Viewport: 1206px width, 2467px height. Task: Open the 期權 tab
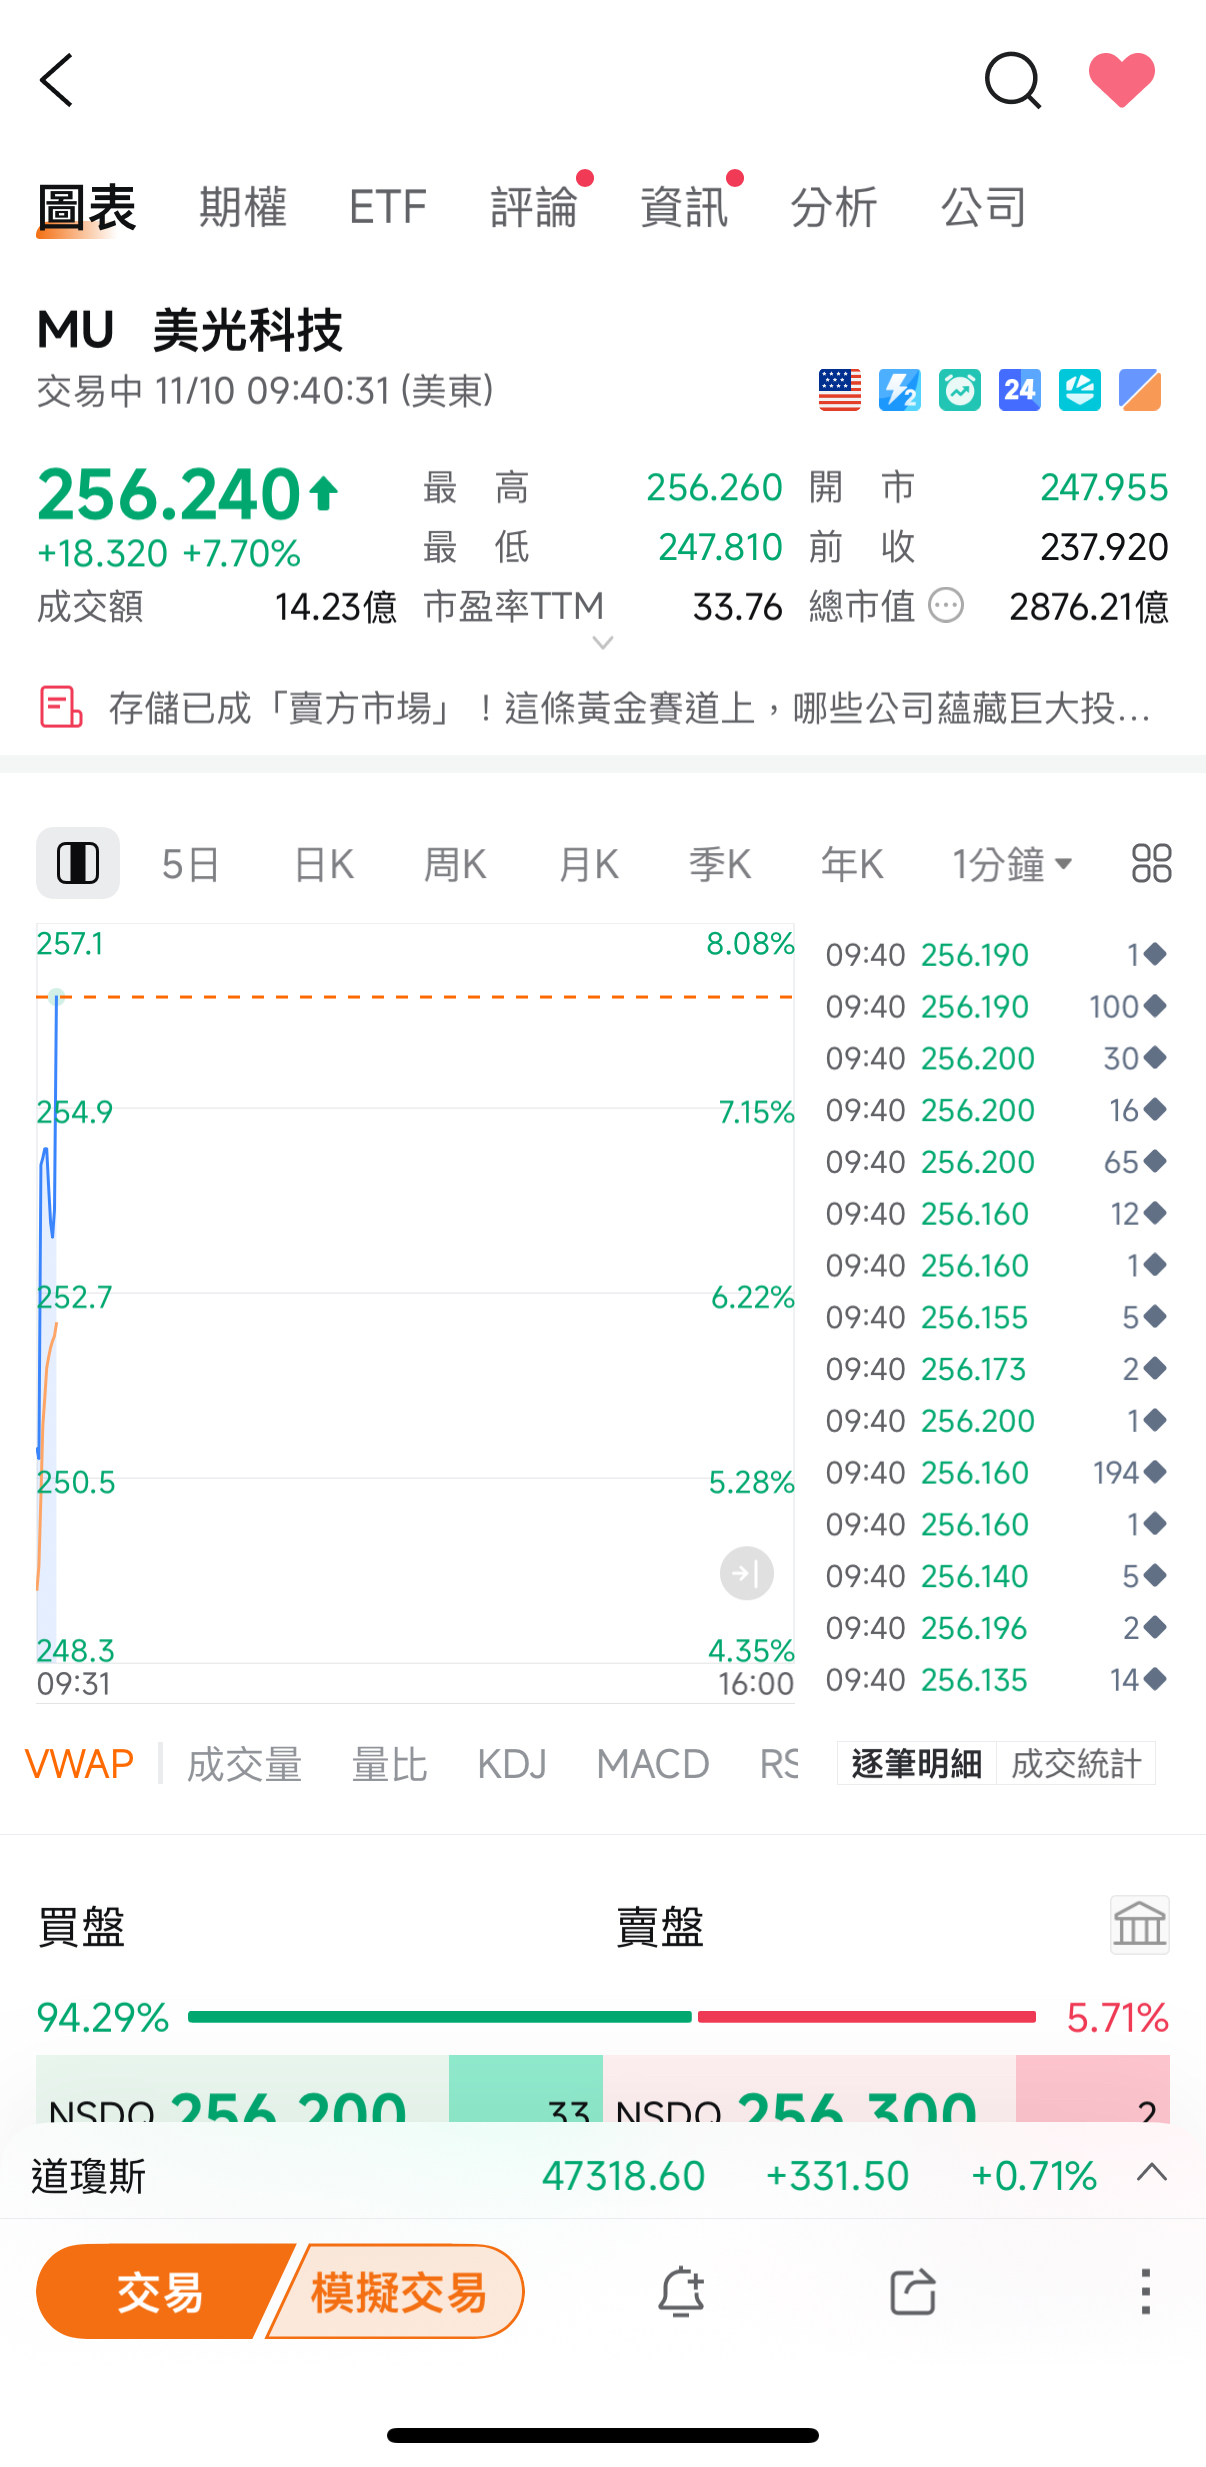[x=243, y=208]
